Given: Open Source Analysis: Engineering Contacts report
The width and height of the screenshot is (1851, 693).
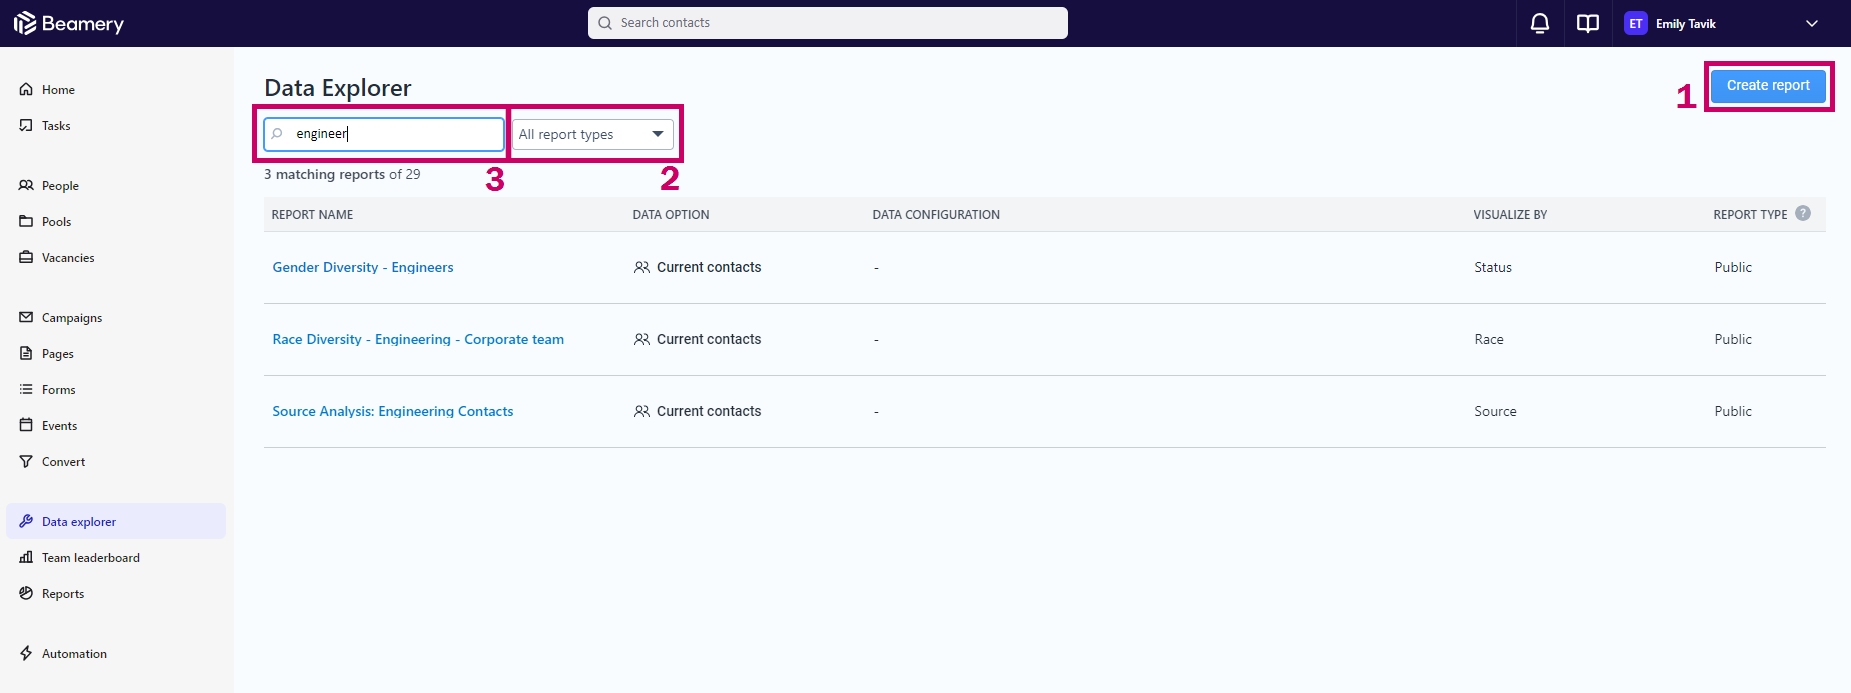Looking at the screenshot, I should 393,411.
